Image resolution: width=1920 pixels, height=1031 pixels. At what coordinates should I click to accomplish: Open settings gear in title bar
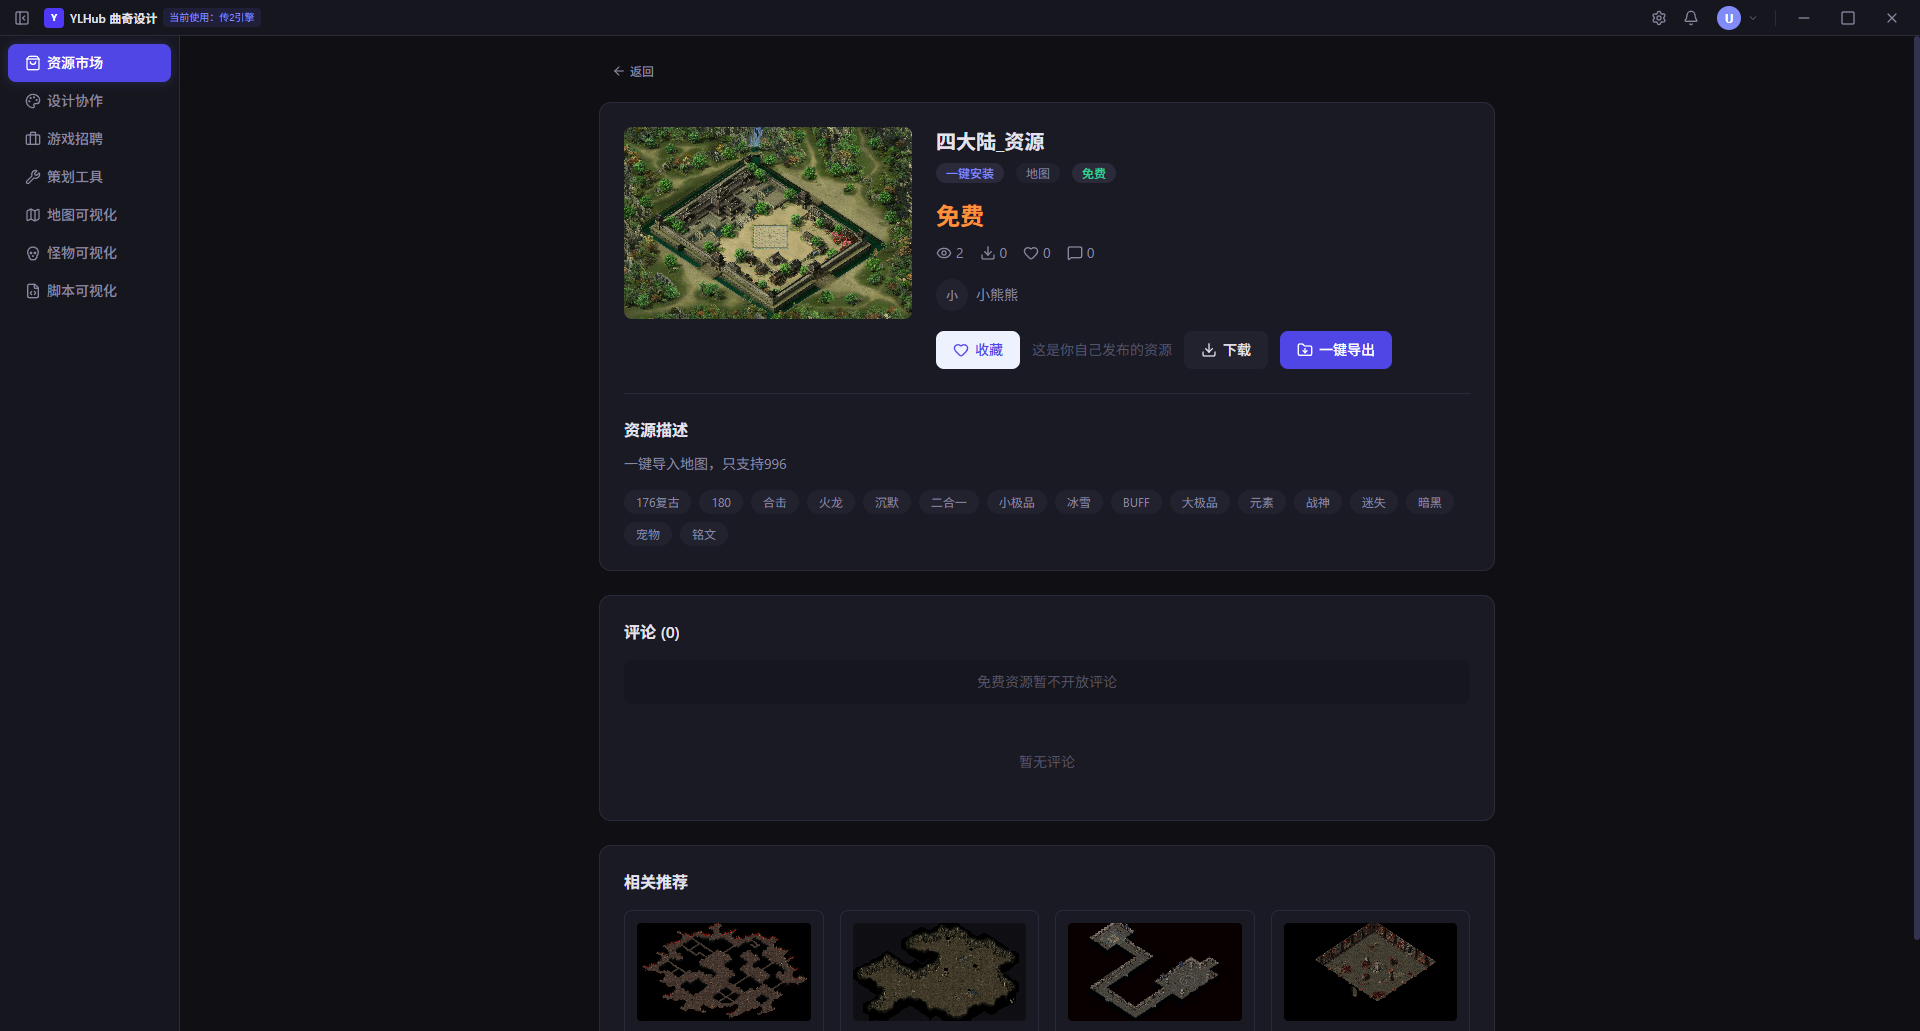1659,18
